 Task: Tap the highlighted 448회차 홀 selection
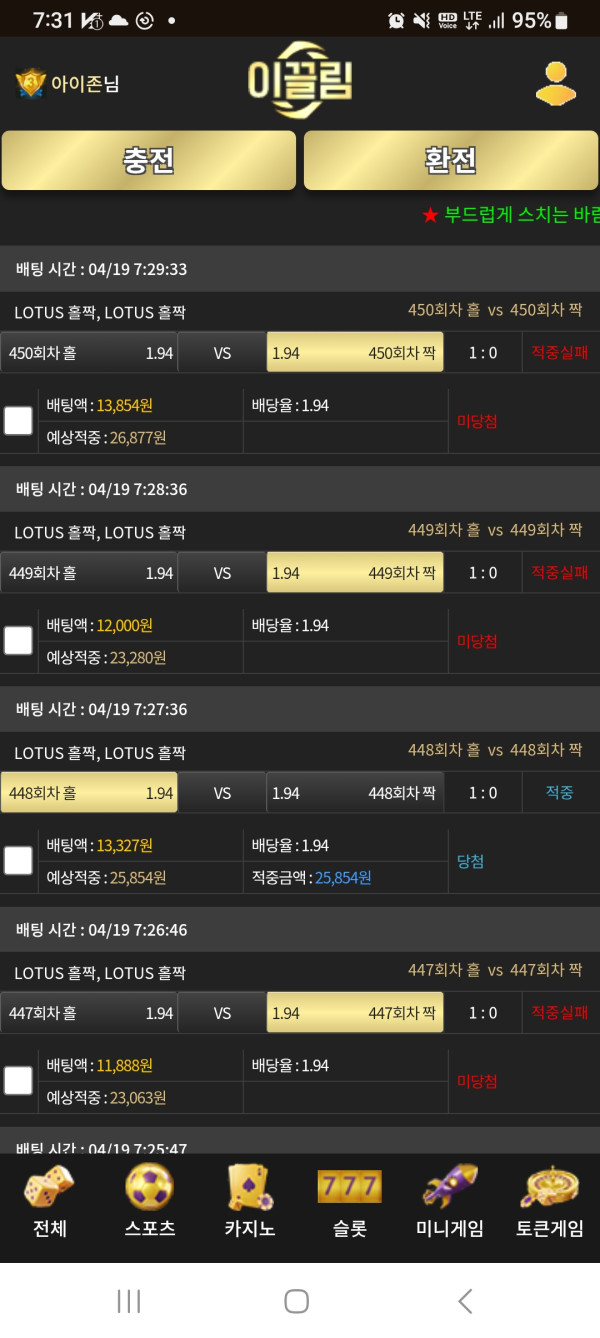pos(89,793)
